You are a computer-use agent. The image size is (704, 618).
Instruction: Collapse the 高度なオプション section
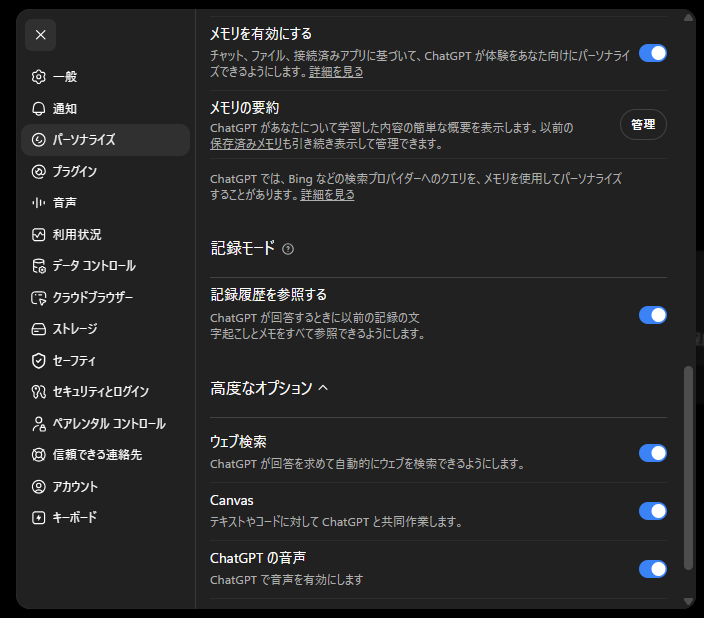click(269, 388)
